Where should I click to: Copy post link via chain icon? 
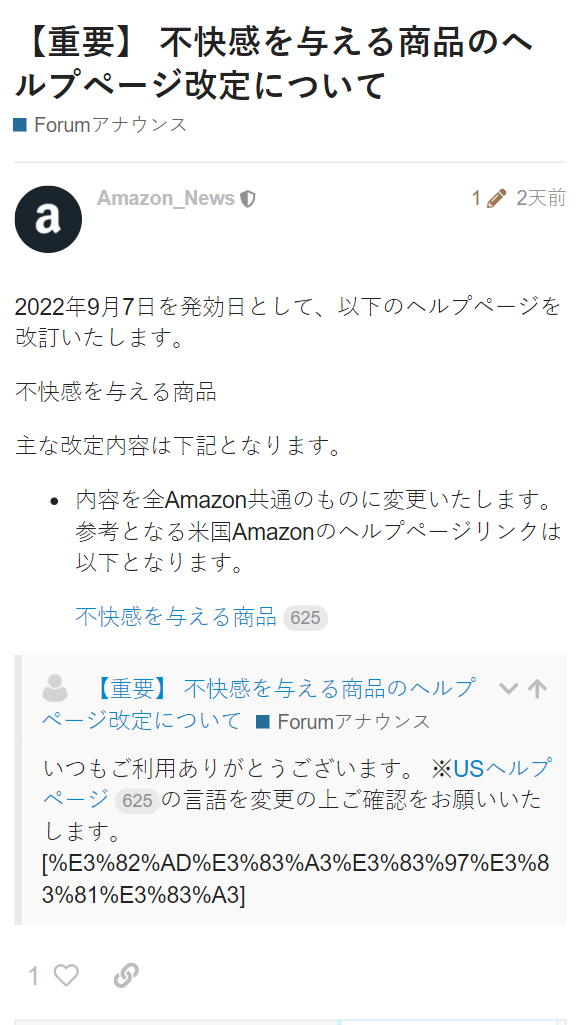coord(125,976)
